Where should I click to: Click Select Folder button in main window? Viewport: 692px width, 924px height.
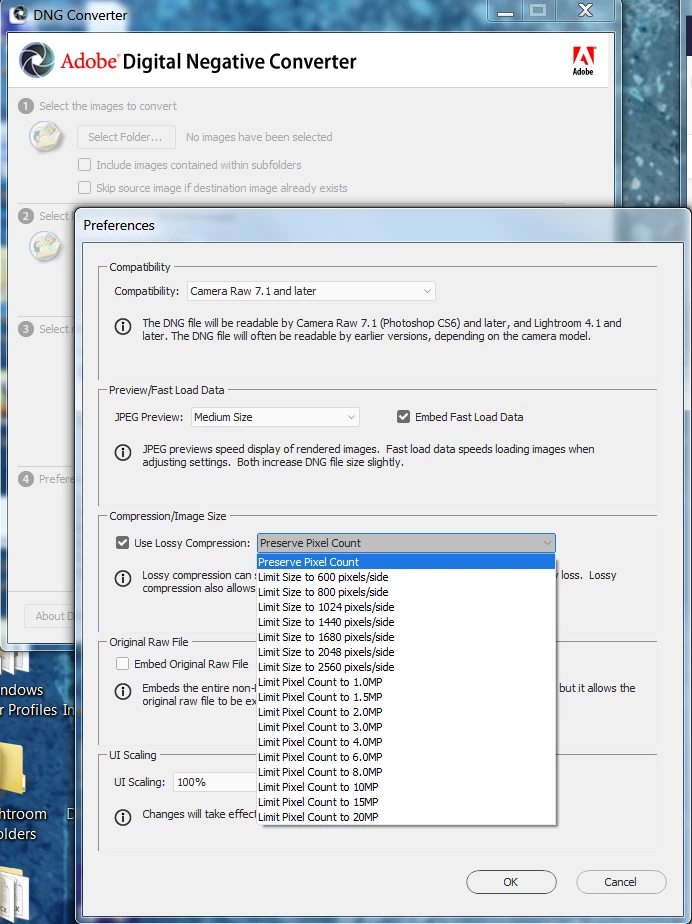coord(126,137)
